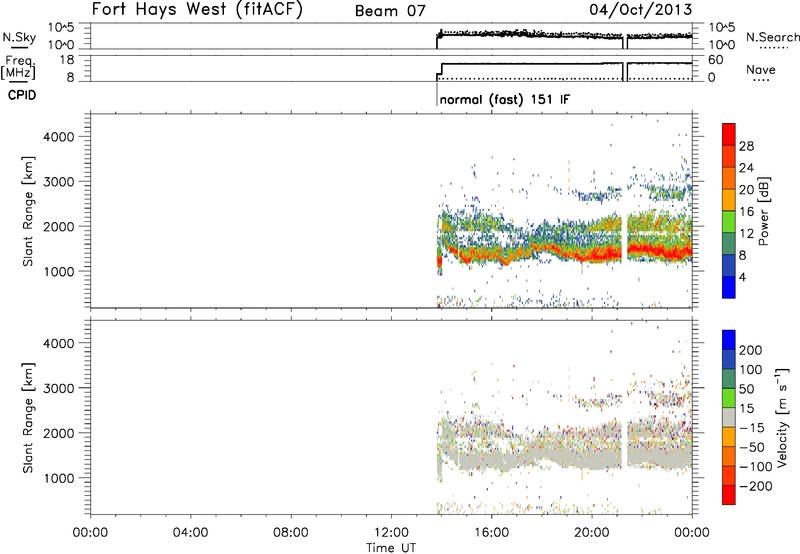The width and height of the screenshot is (800, 554).
Task: Click the 'N.Search' legend label
Action: (x=772, y=37)
